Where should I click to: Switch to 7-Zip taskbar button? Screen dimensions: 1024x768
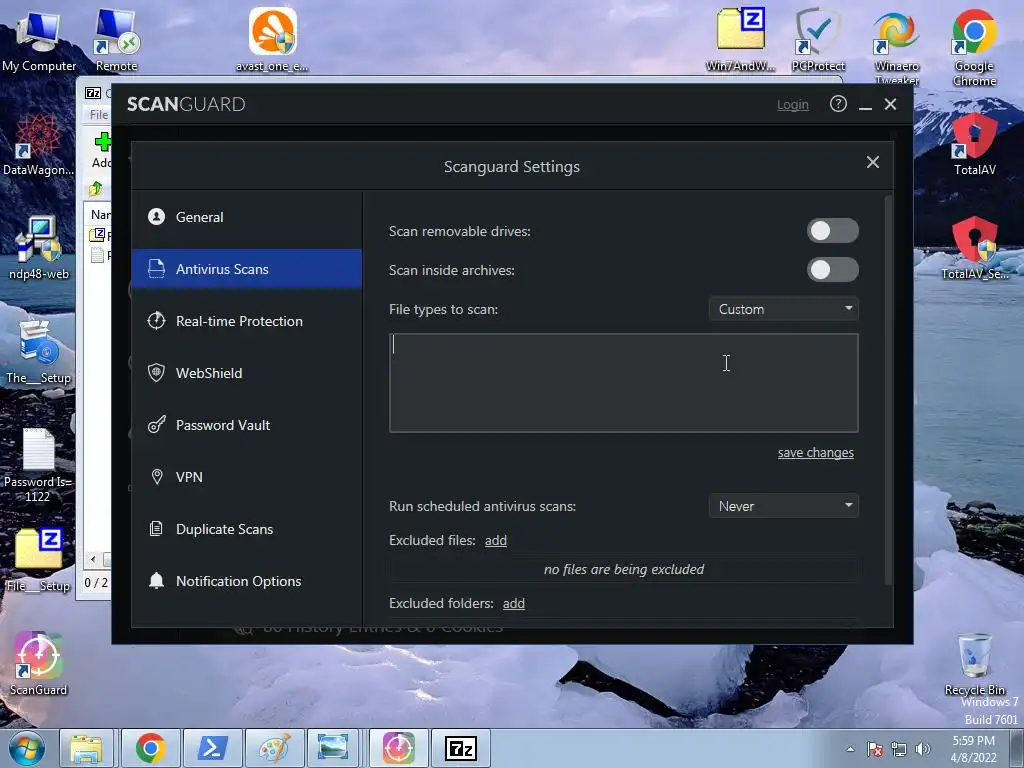460,748
